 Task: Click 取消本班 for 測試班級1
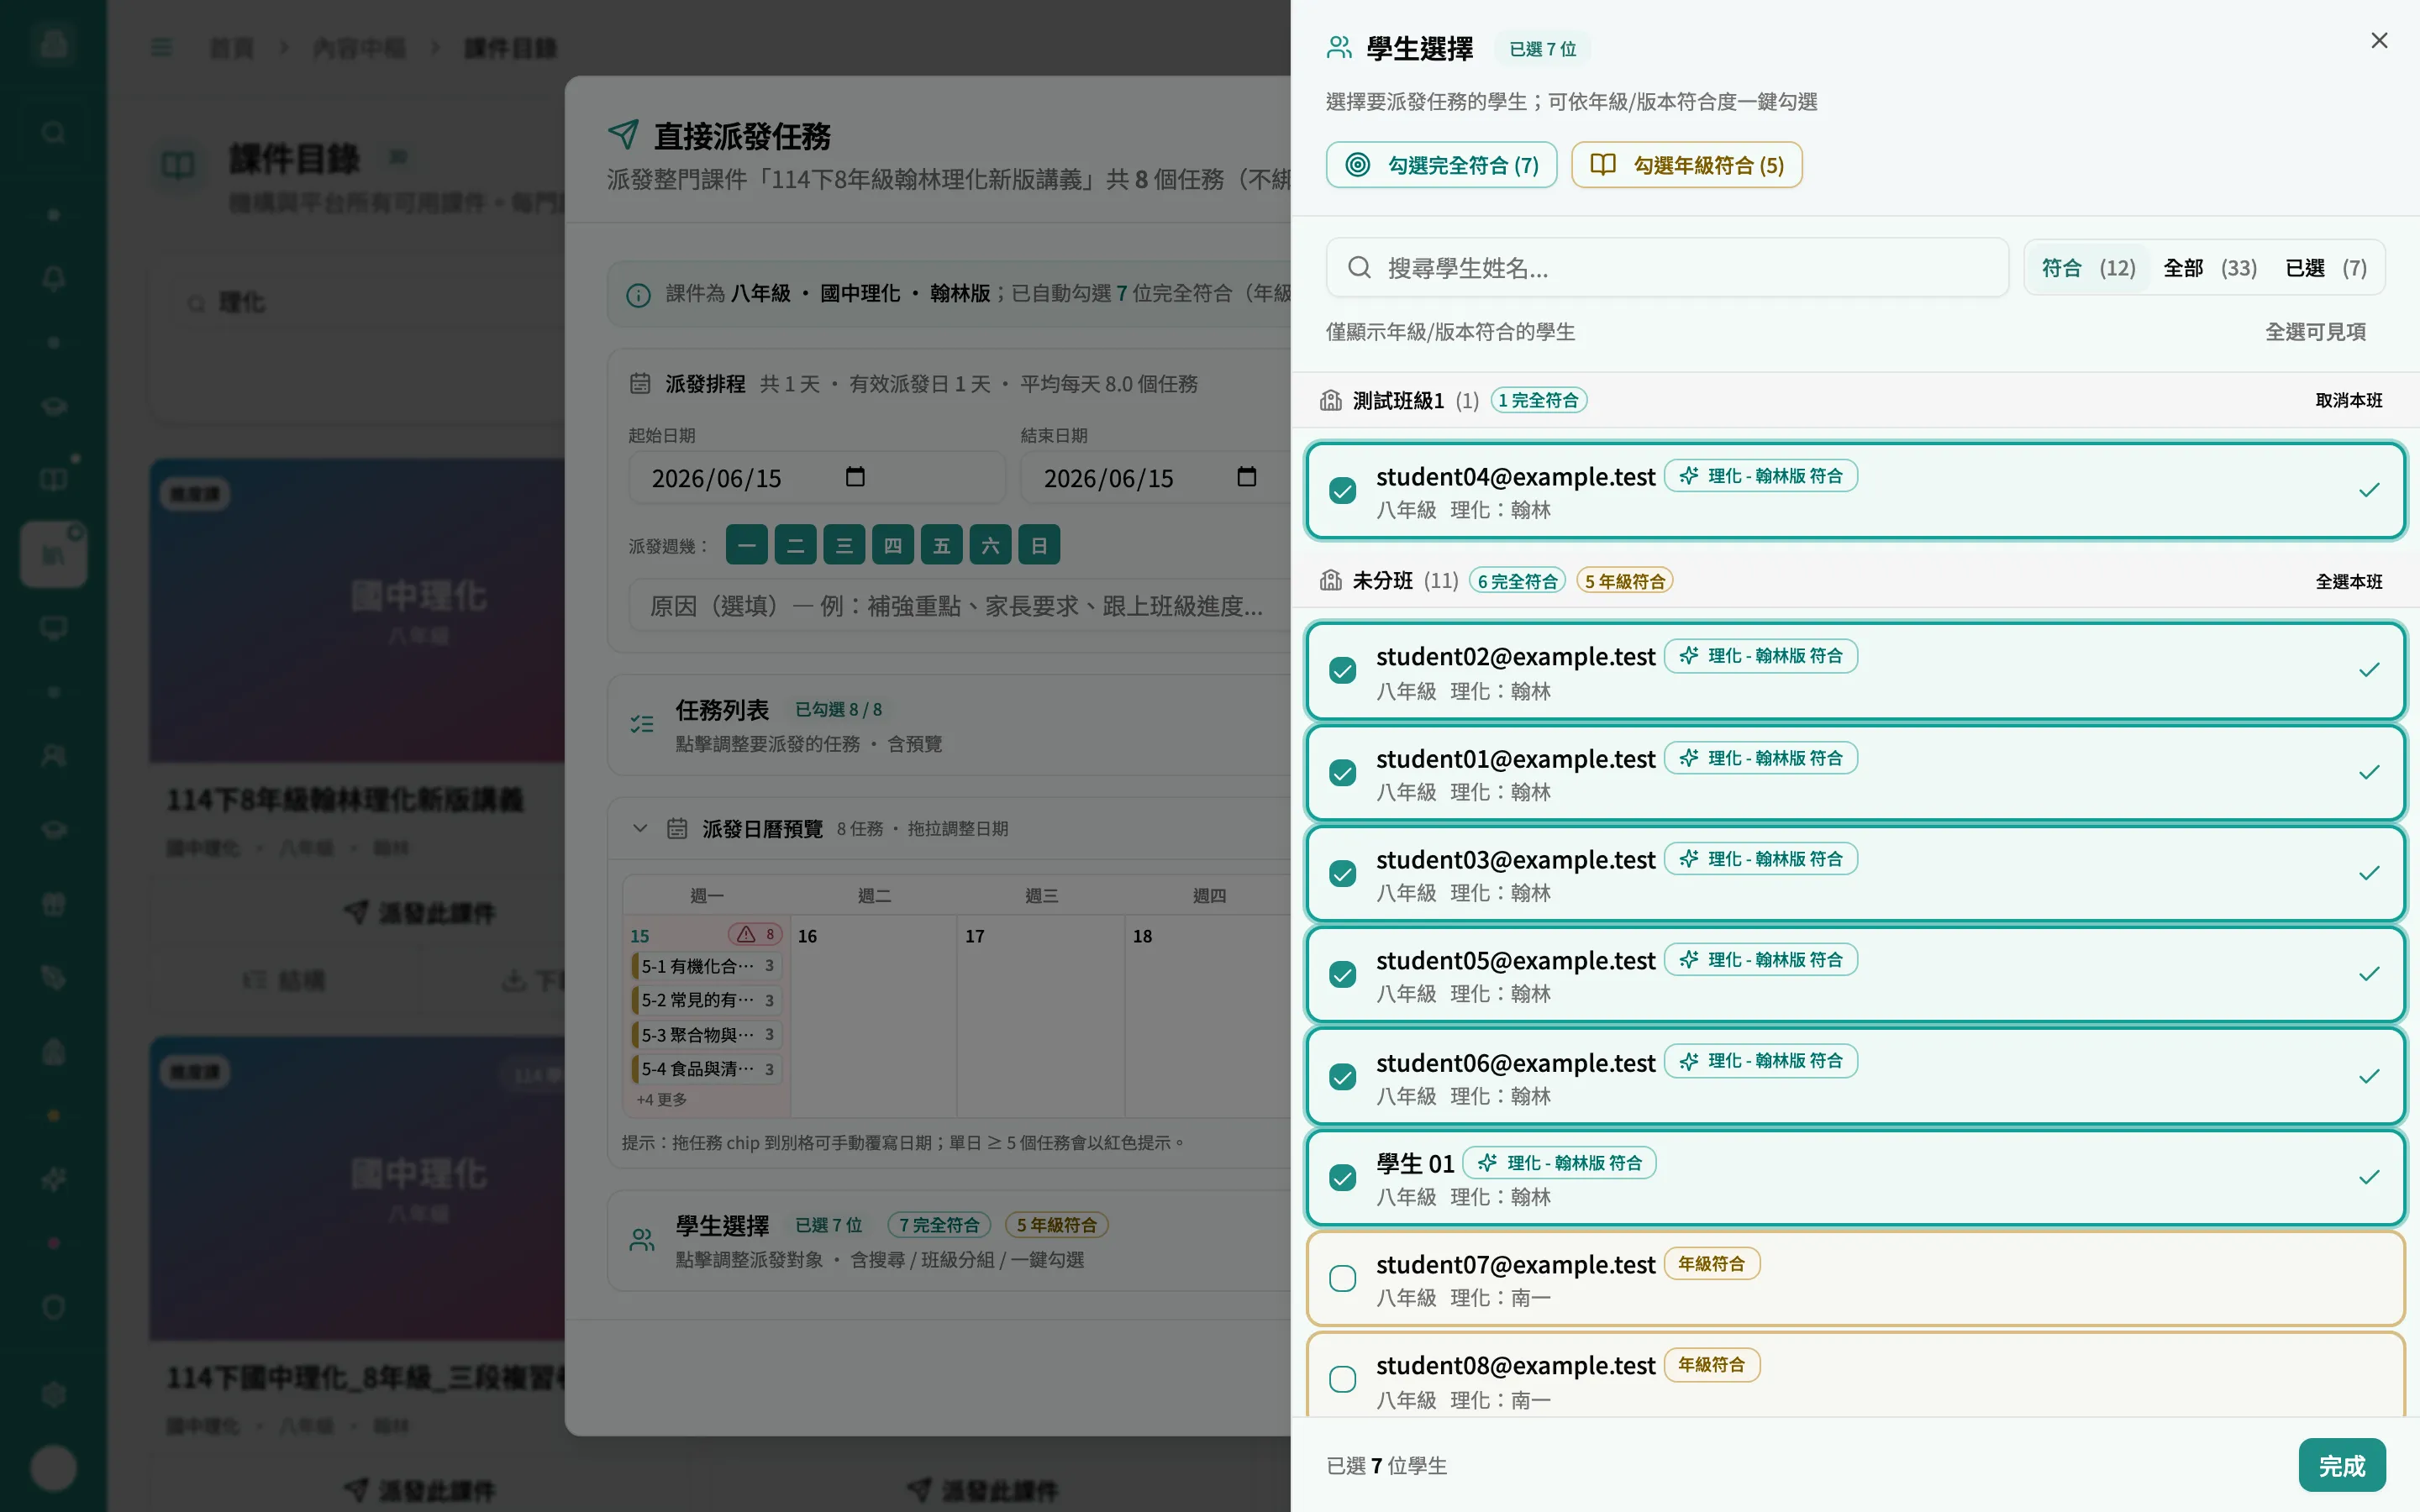[x=2348, y=401]
